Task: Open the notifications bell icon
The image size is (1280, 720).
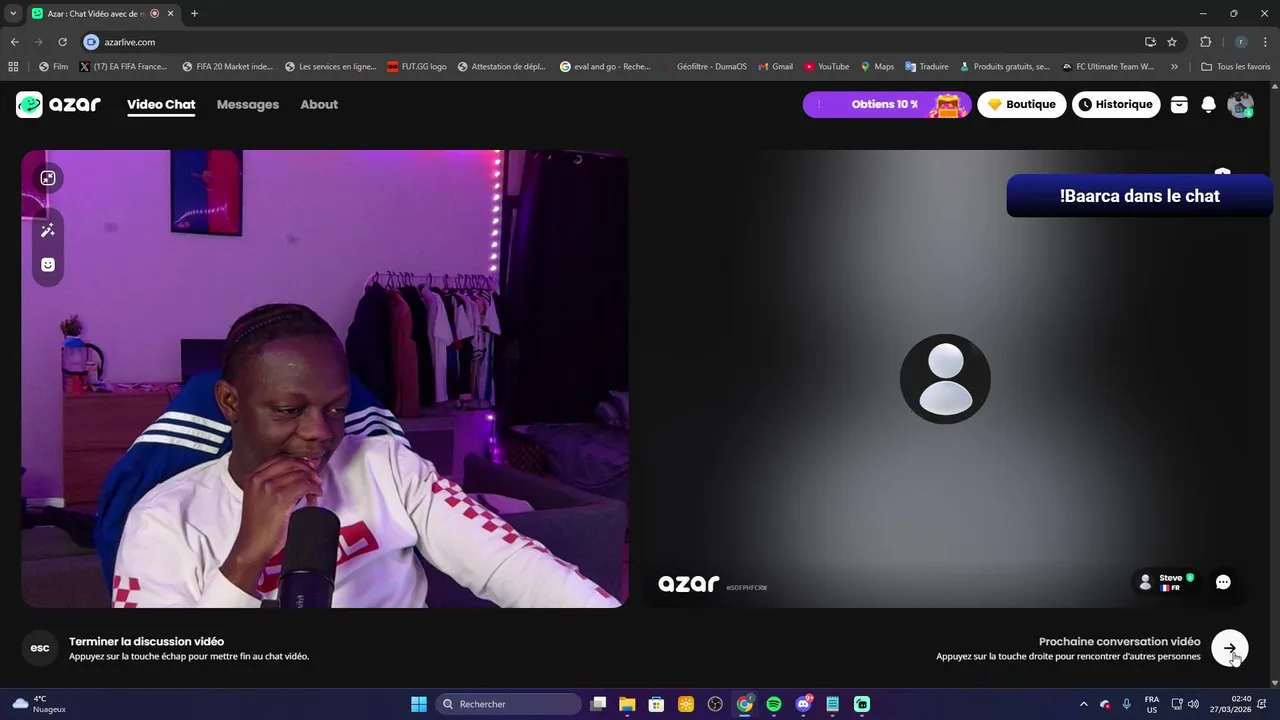Action: tap(1208, 104)
